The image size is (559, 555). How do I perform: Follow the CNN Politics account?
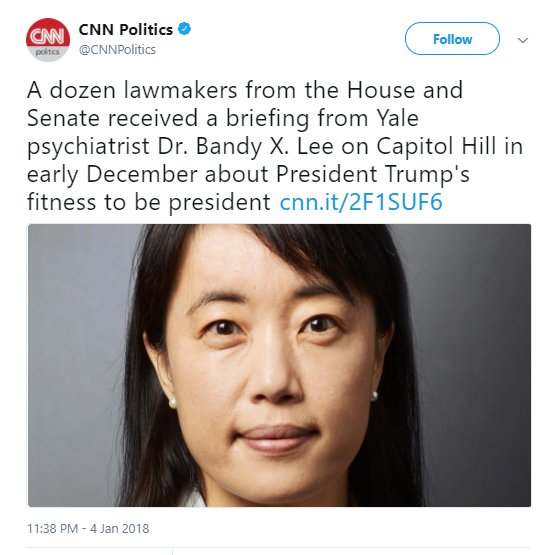[x=452, y=38]
